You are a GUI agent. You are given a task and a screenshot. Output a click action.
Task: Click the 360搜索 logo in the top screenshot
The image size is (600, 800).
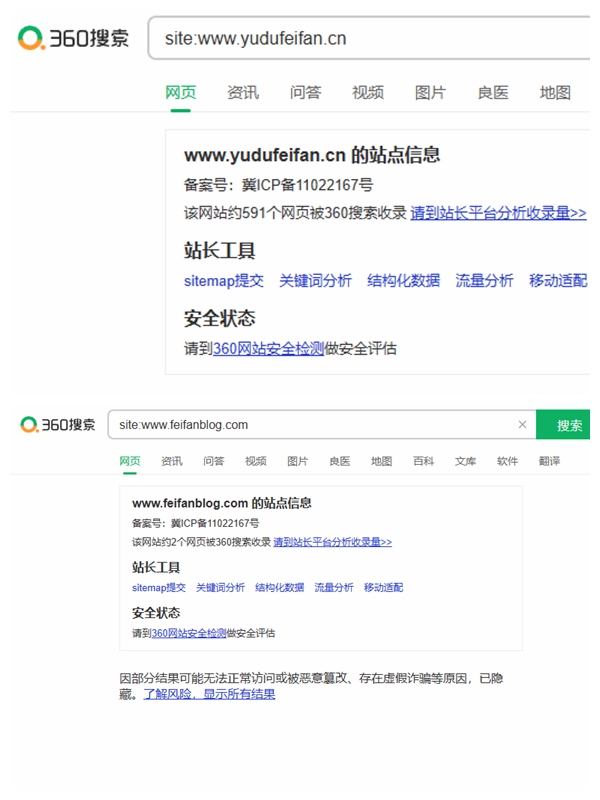(73, 38)
